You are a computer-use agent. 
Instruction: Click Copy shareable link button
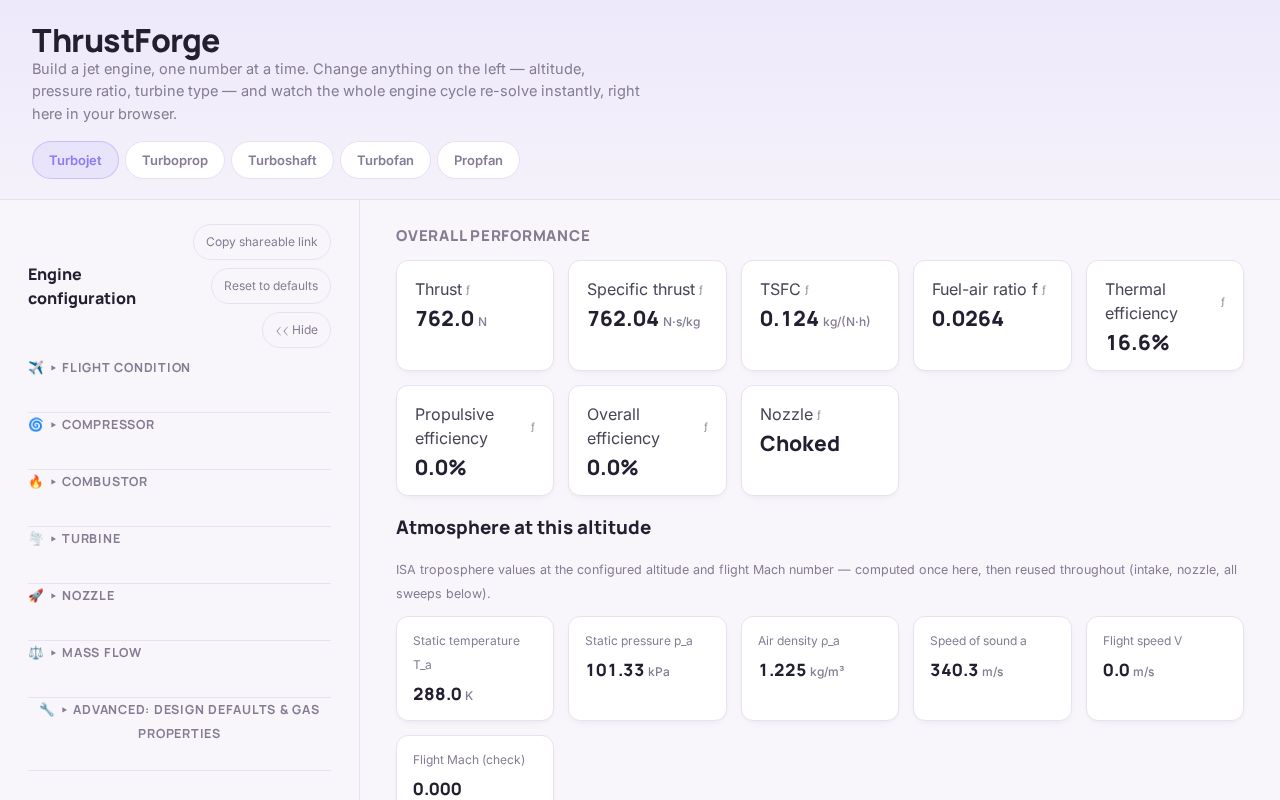point(262,242)
